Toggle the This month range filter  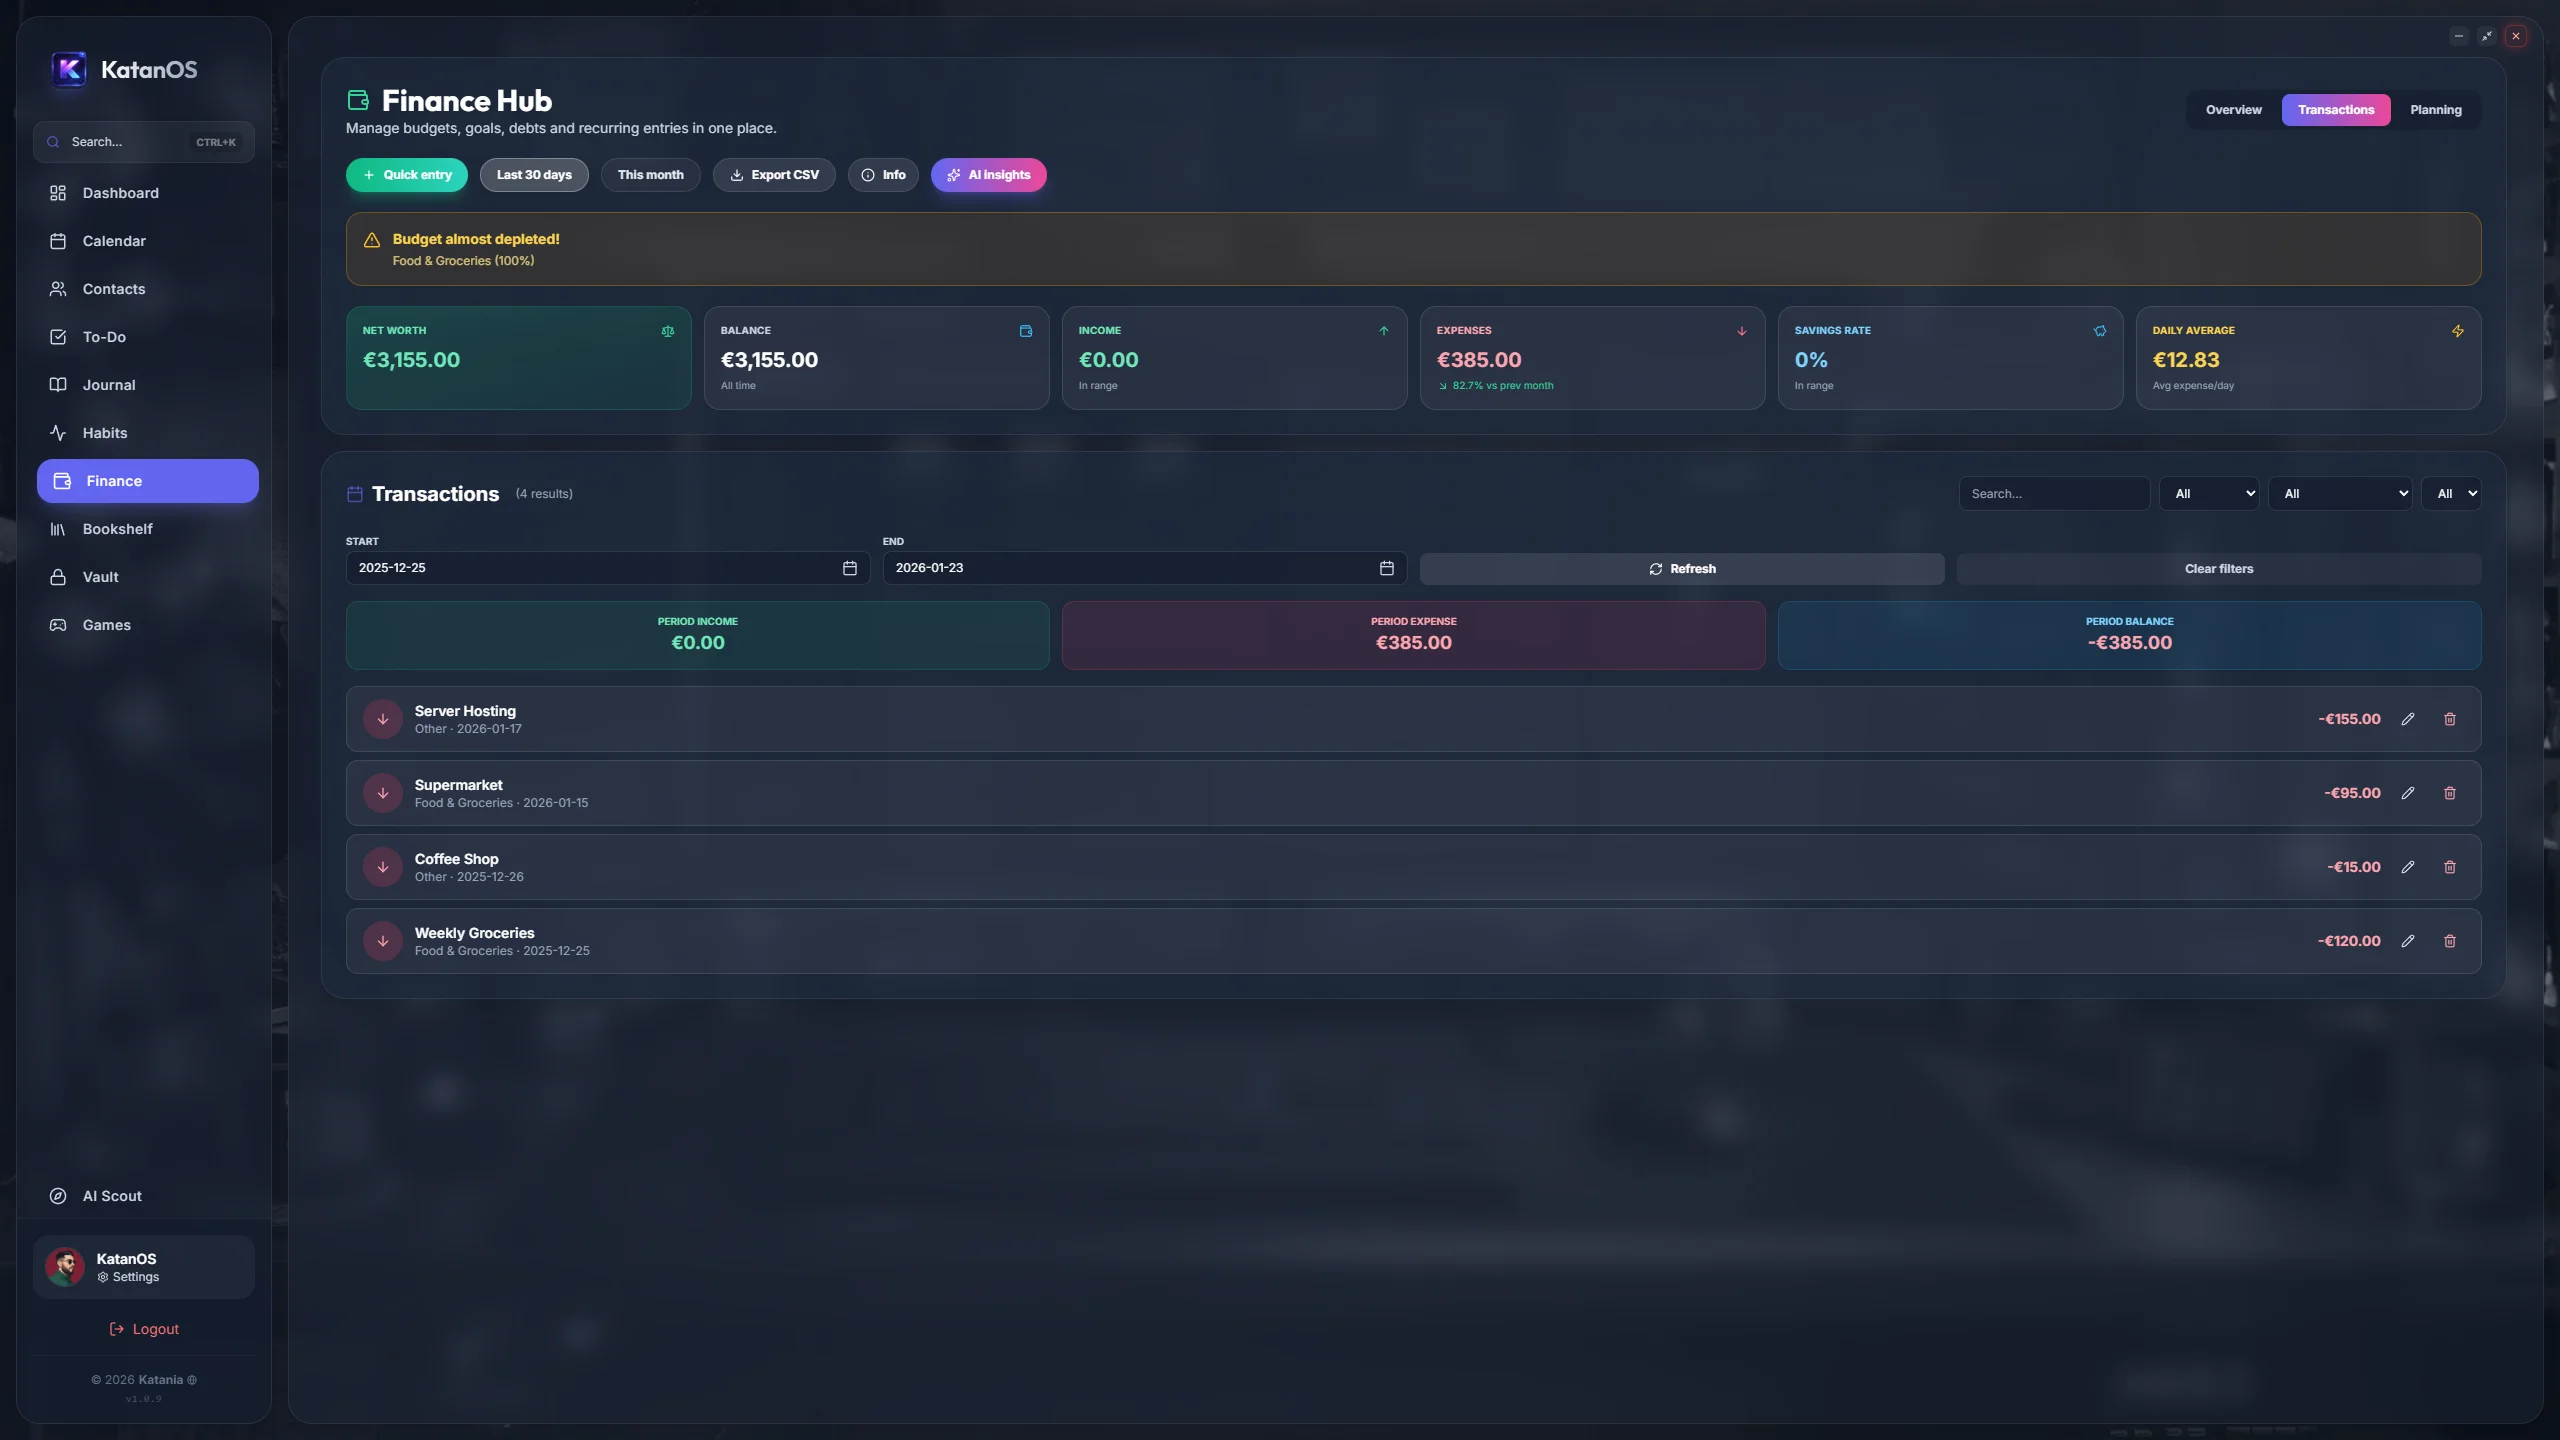click(650, 175)
